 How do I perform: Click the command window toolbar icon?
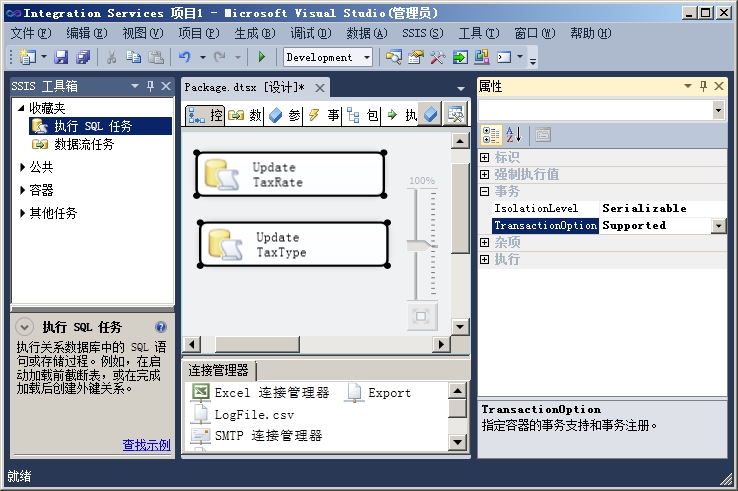[504, 57]
